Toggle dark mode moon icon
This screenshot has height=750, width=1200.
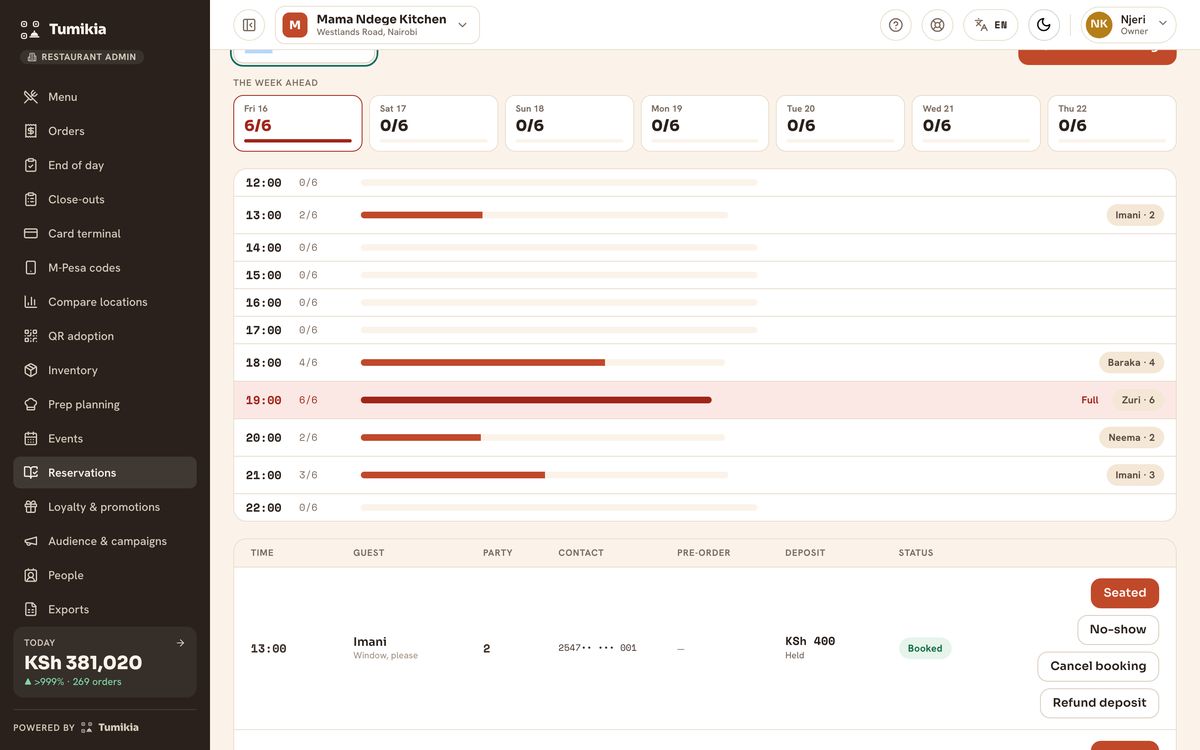pos(1044,25)
